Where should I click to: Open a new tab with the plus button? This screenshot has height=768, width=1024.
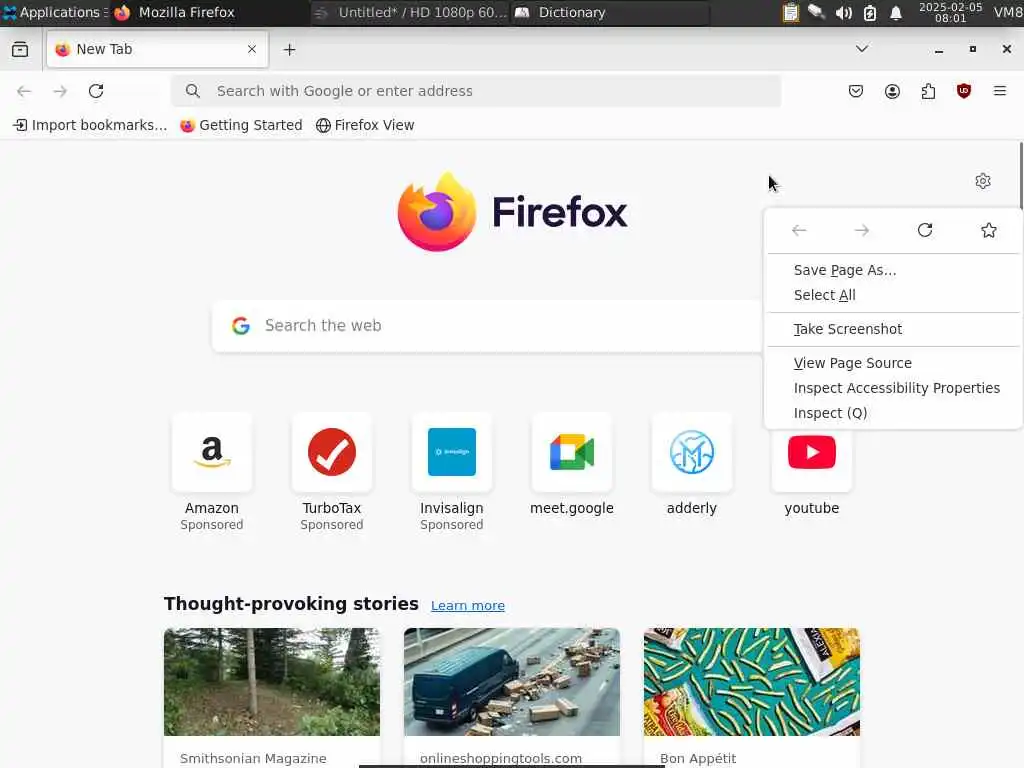(289, 50)
